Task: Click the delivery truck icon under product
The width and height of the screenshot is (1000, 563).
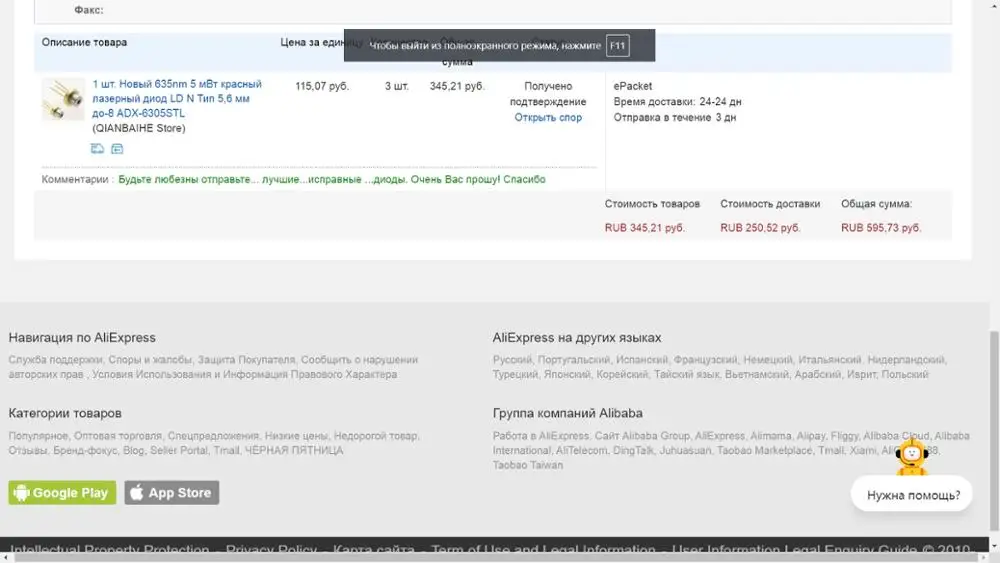Action: coord(97,149)
